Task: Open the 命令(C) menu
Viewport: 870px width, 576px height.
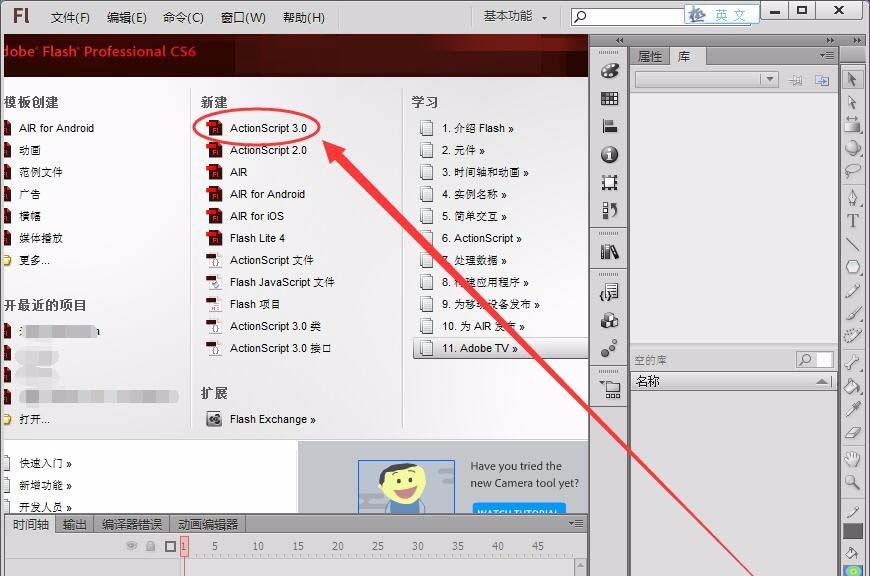Action: [x=183, y=17]
